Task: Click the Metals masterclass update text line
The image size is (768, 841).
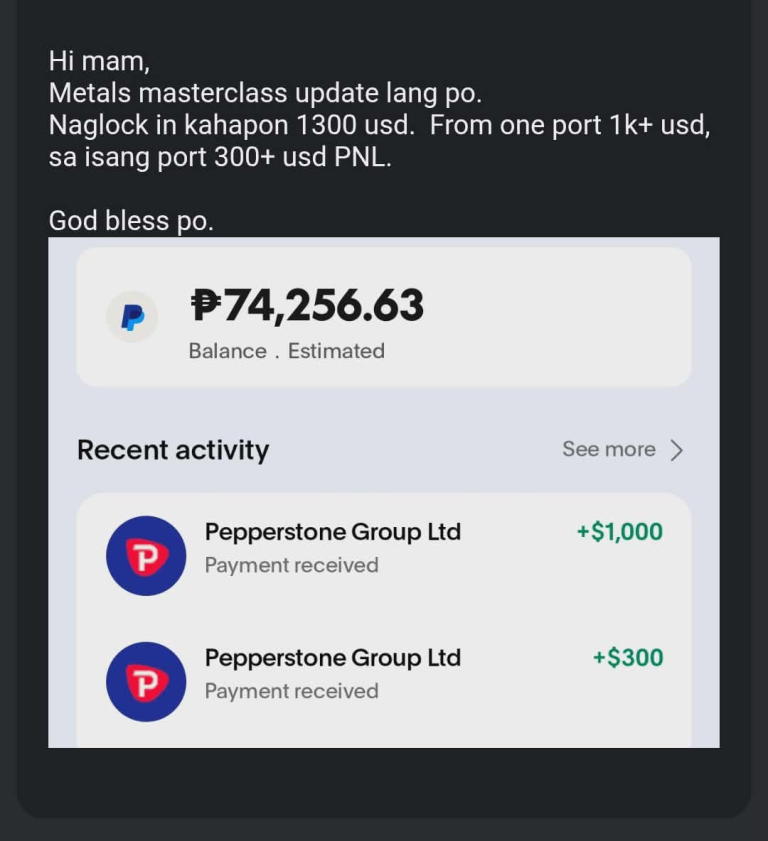Action: pos(265,93)
